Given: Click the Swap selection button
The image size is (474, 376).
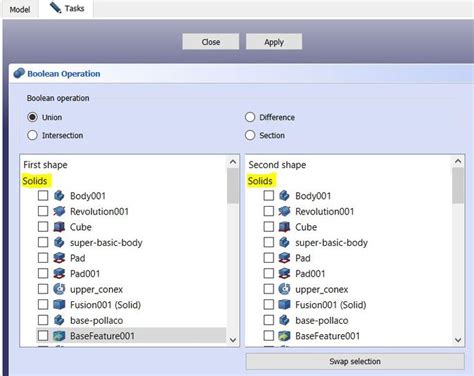Looking at the screenshot, I should pos(355,361).
